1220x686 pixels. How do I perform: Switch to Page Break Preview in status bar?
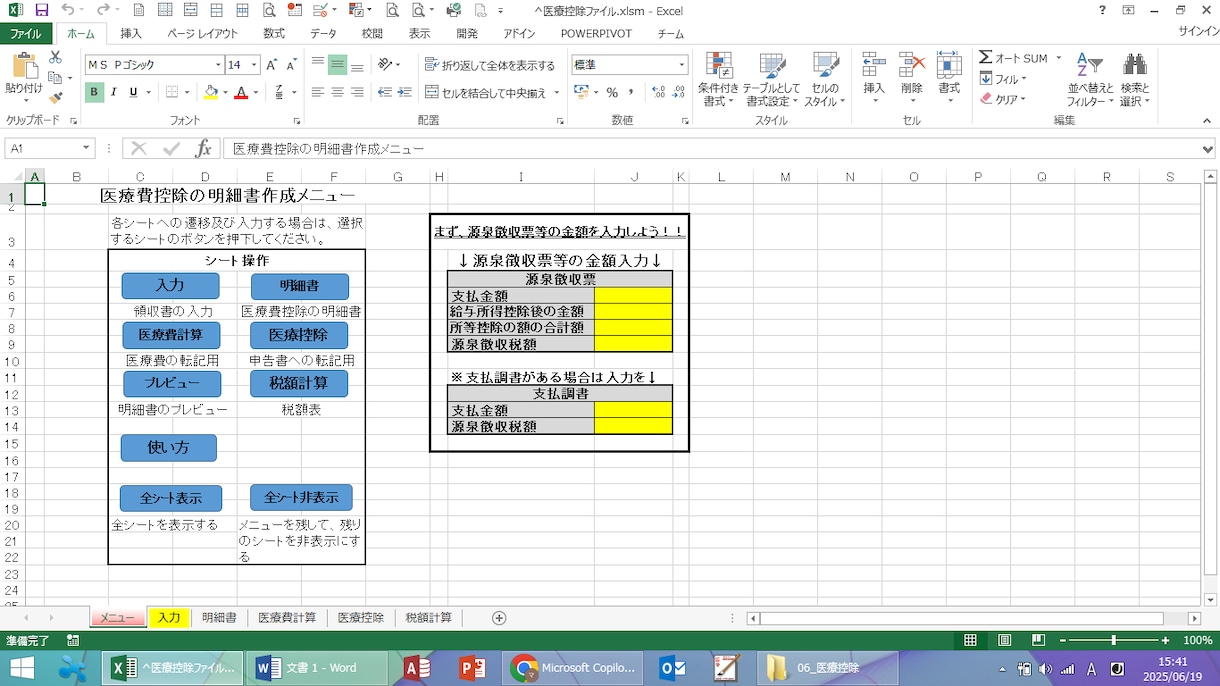pos(1038,640)
